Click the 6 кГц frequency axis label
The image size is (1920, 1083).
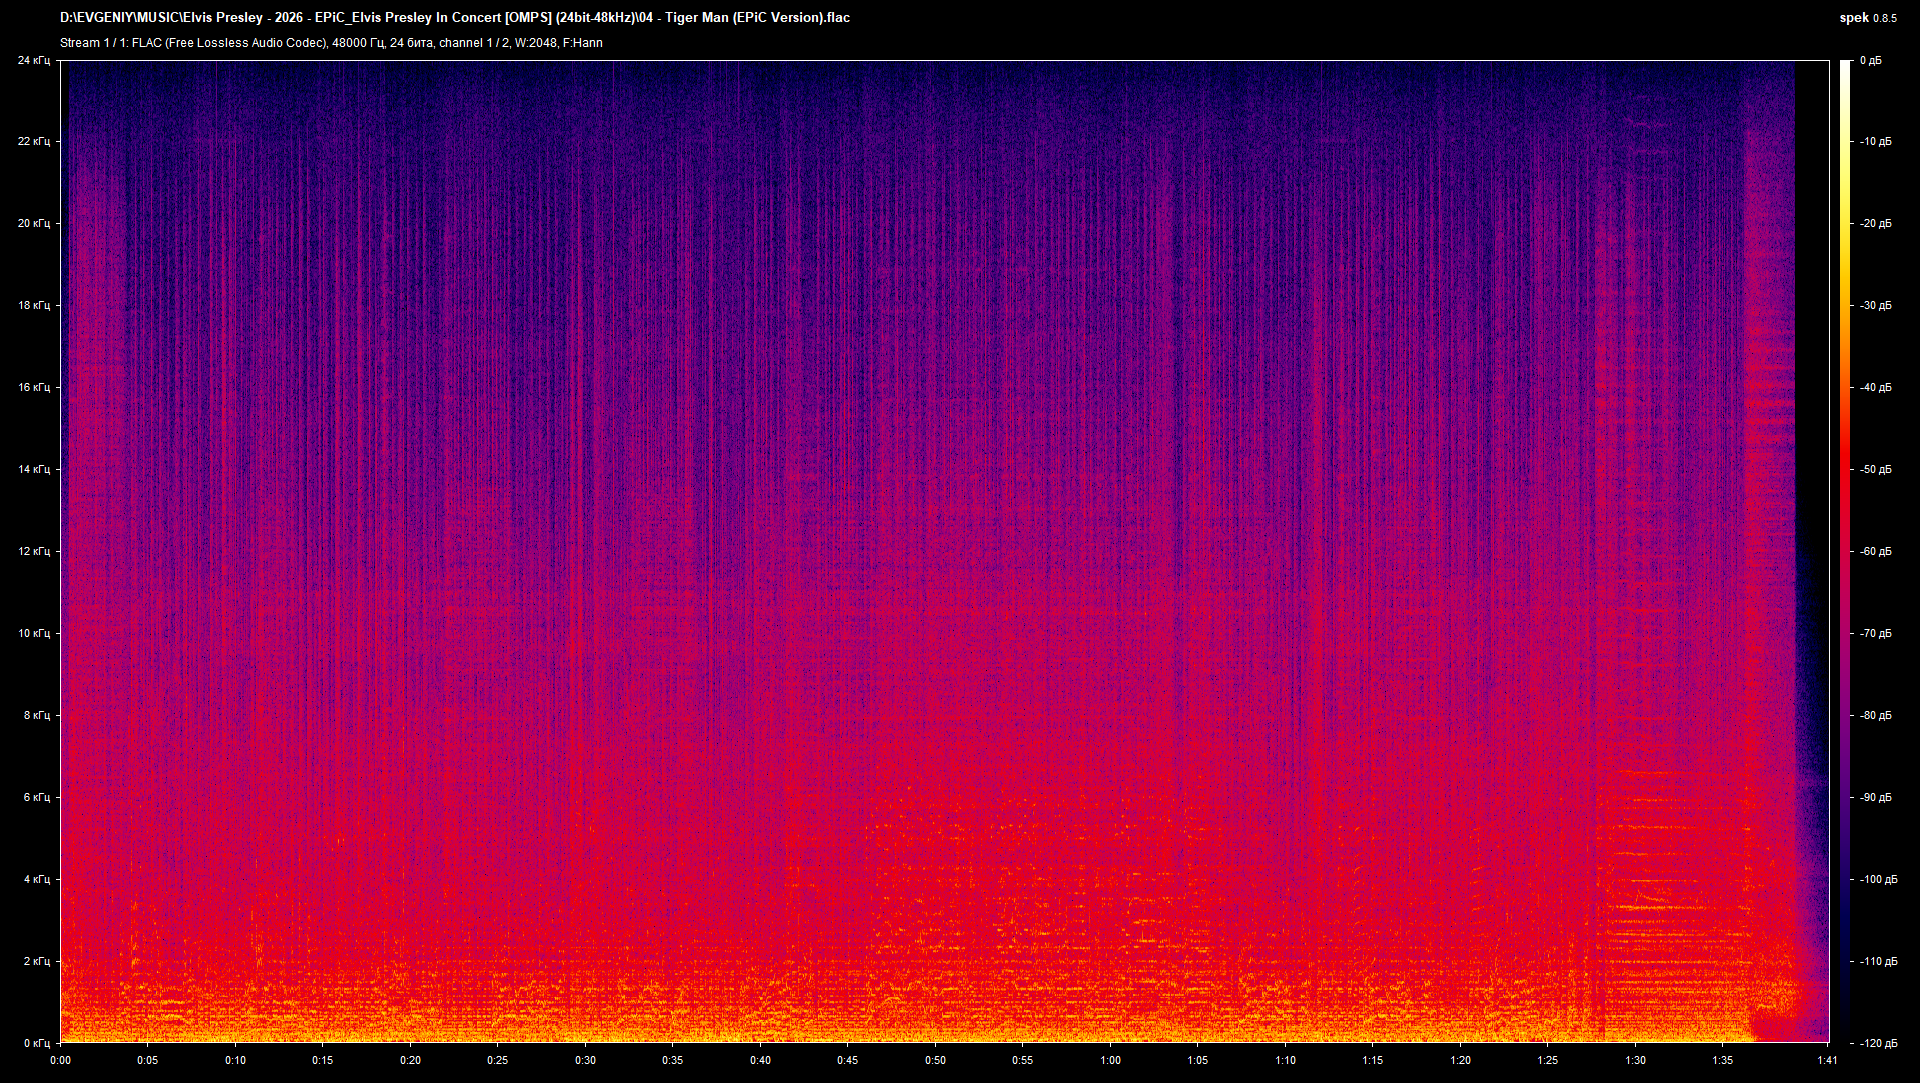pyautogui.click(x=37, y=798)
